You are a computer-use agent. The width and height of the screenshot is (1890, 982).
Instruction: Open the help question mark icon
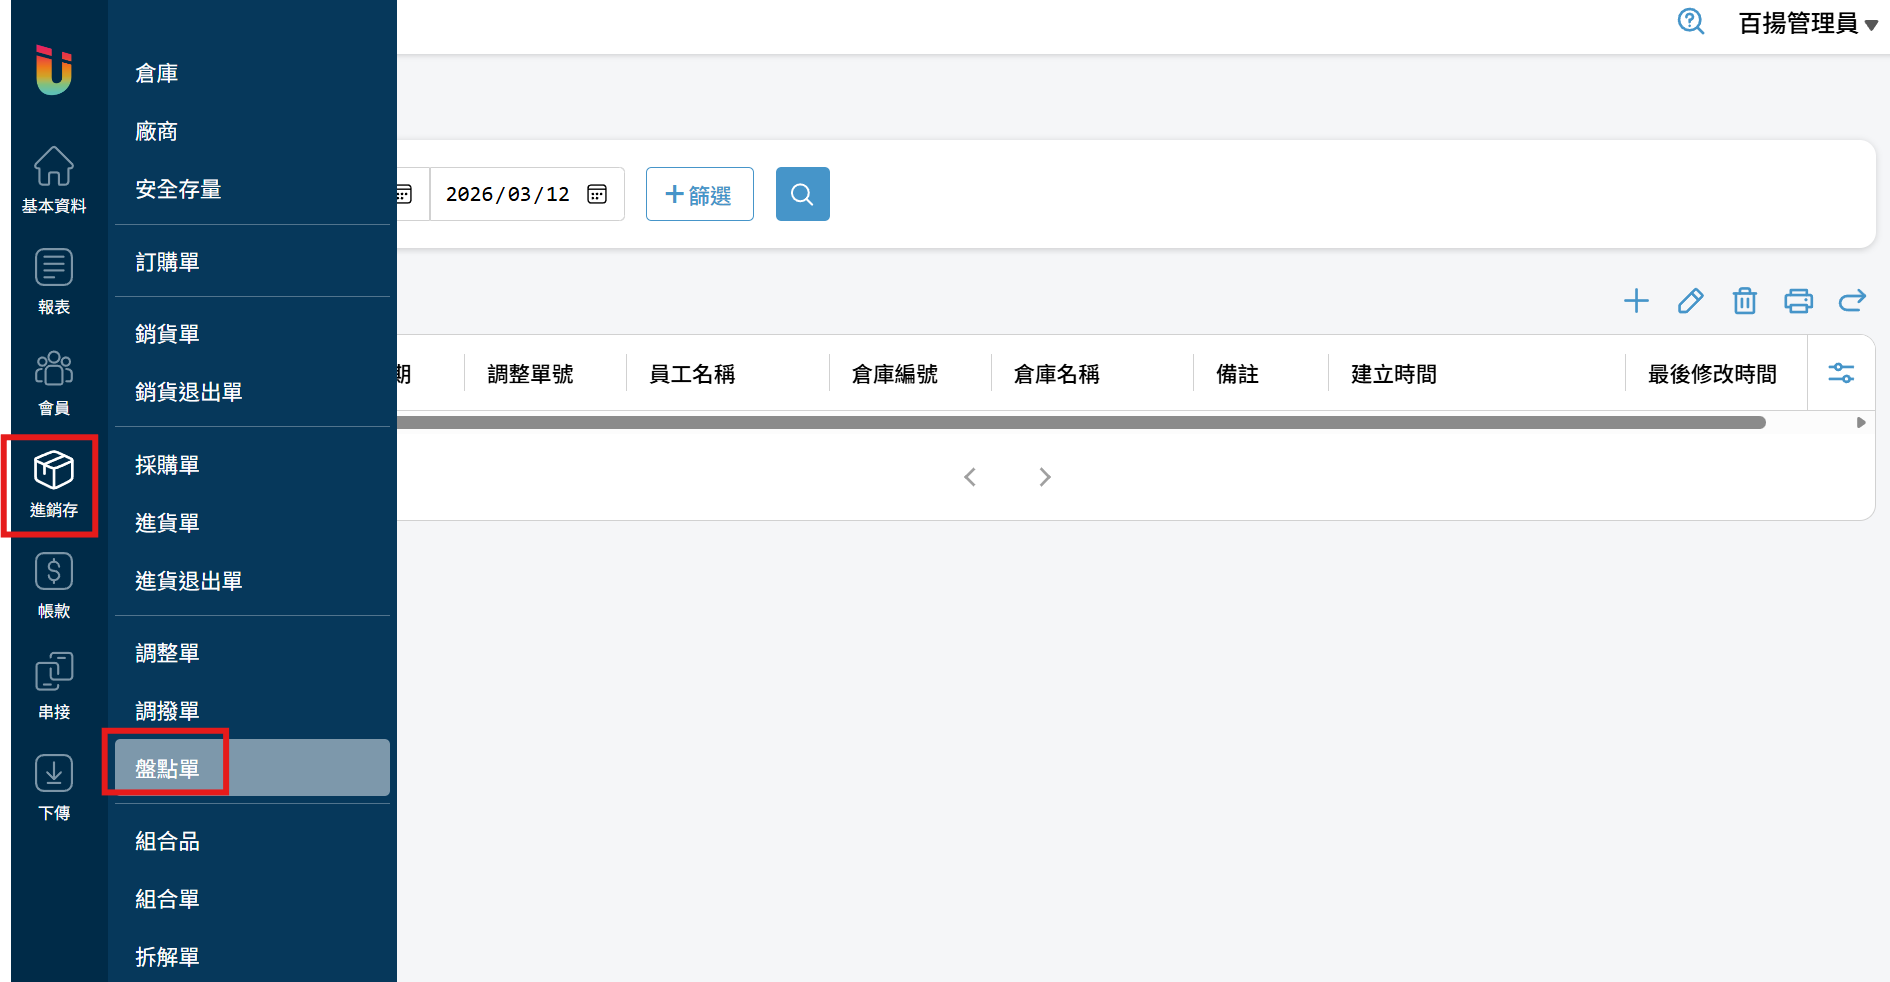tap(1690, 22)
